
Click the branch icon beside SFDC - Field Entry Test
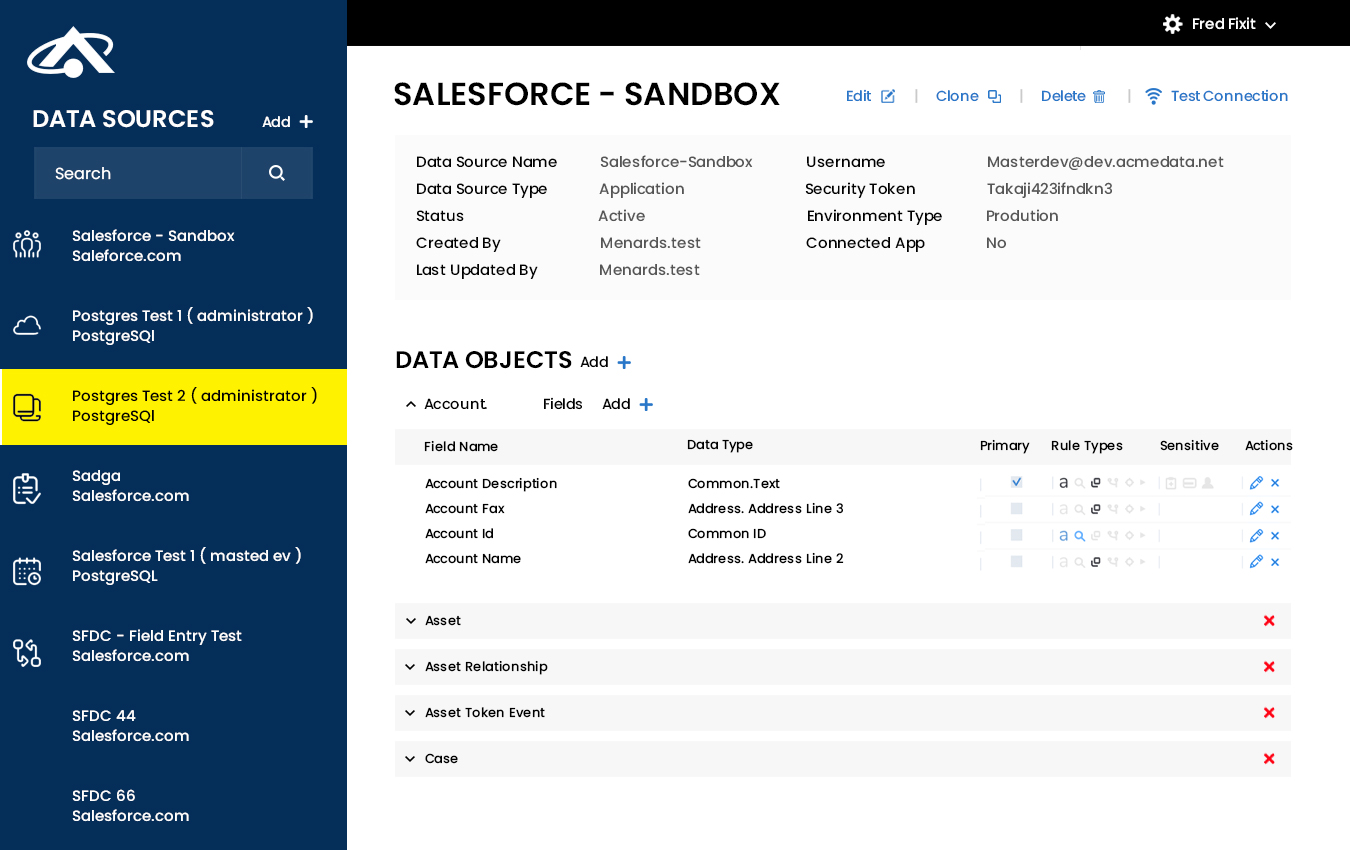click(x=27, y=653)
